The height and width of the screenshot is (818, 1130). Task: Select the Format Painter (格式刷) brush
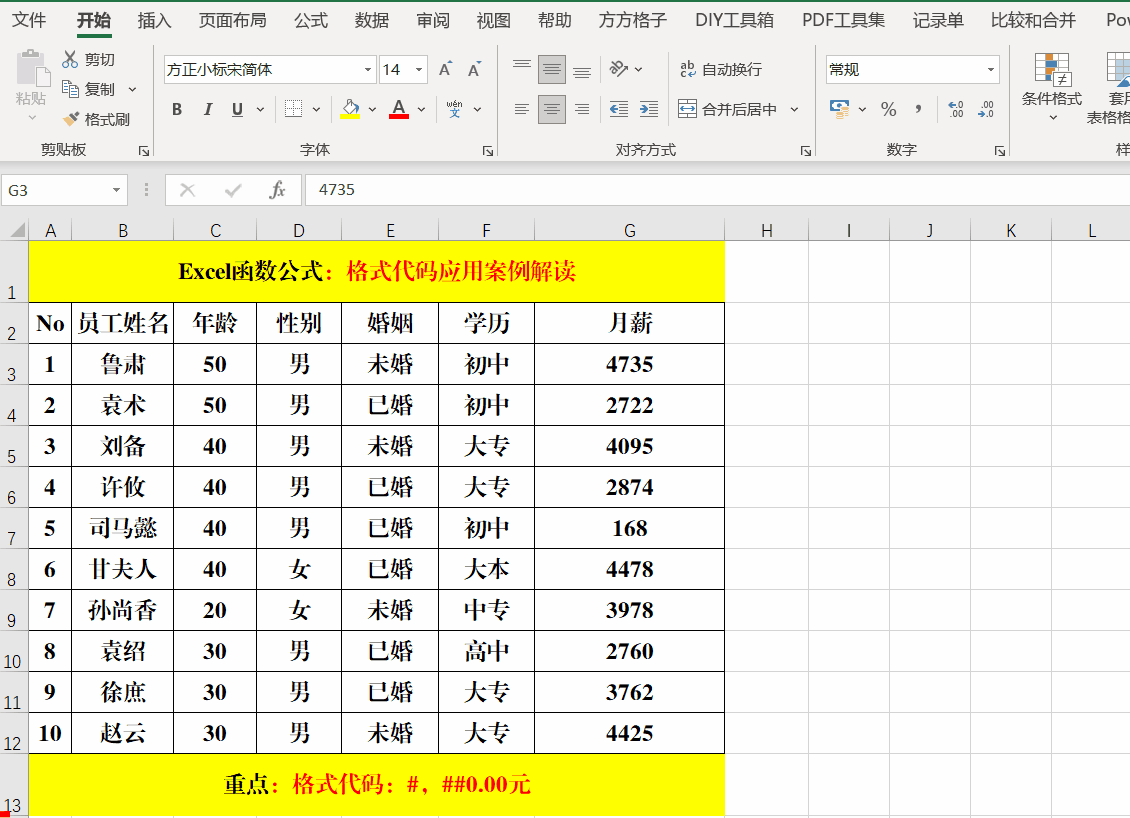71,119
